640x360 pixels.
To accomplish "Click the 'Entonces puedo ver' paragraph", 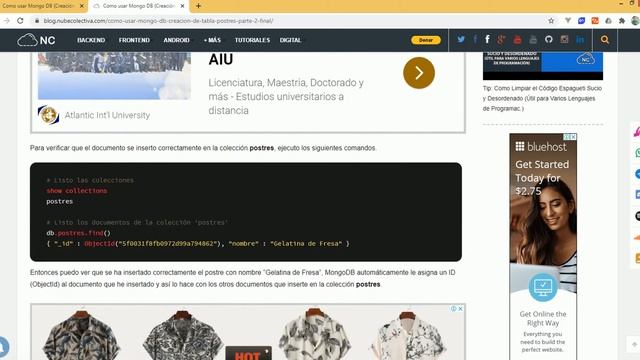I will pyautogui.click(x=242, y=278).
